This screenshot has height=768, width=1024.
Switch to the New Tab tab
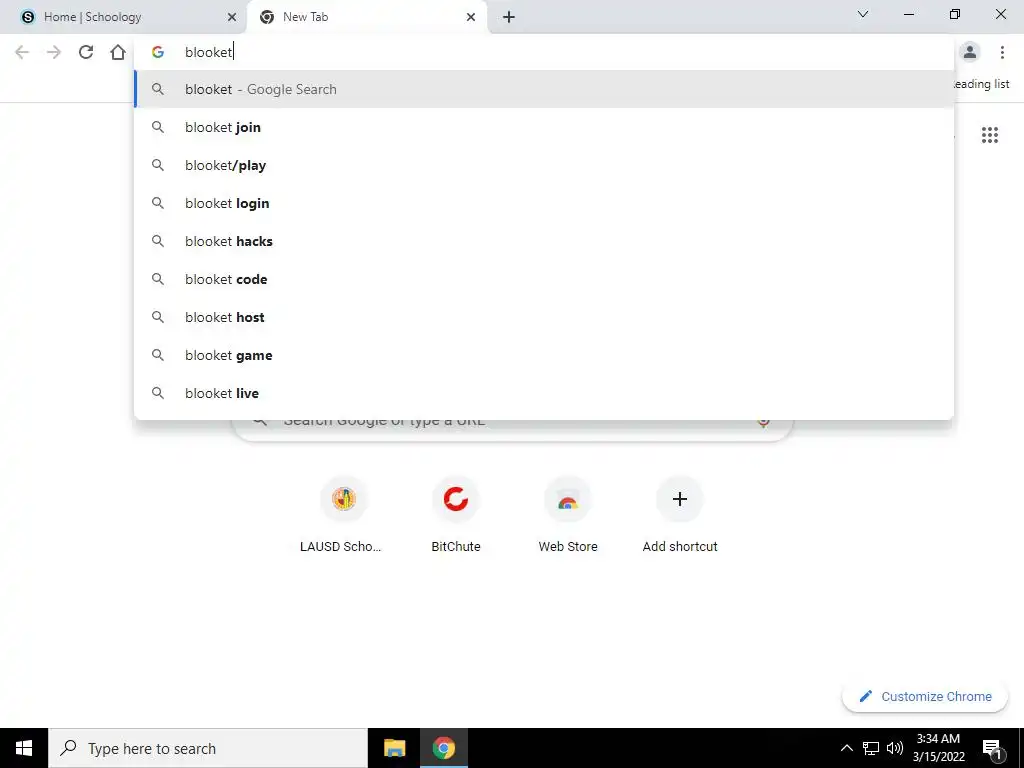[367, 17]
